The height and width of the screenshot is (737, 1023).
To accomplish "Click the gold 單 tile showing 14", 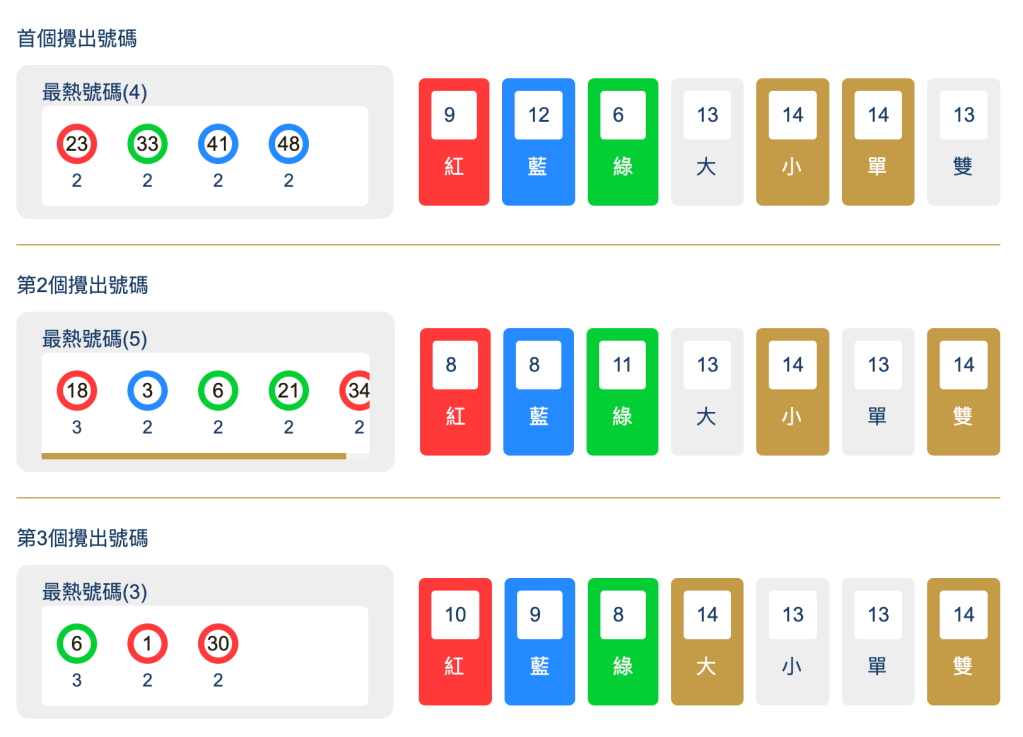I will point(878,142).
